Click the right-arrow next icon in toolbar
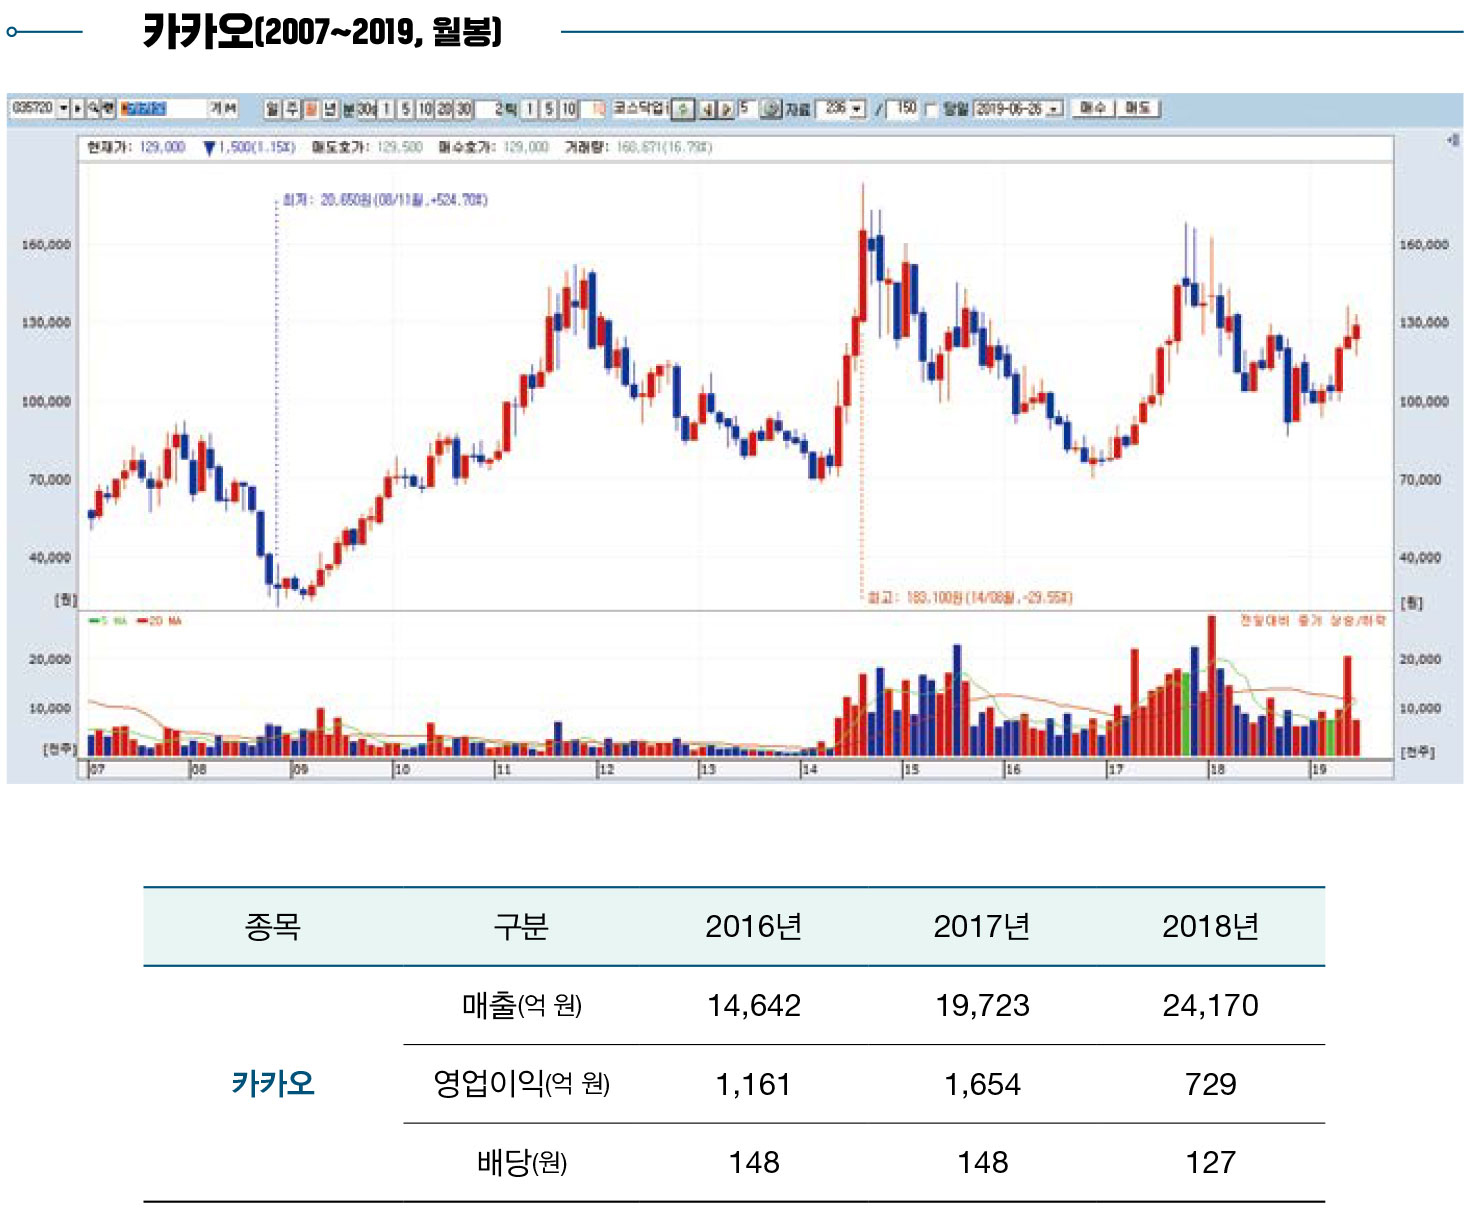1470x1222 pixels. [x=727, y=109]
